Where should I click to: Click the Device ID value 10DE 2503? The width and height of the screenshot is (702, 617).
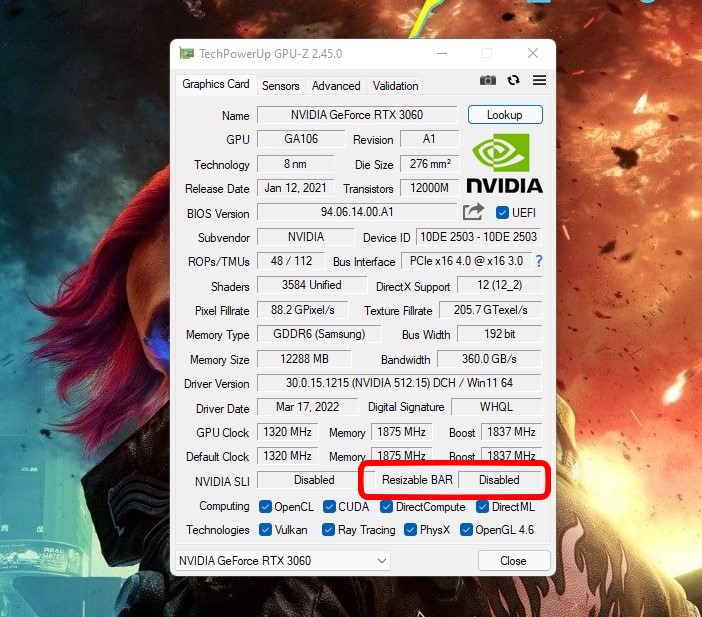point(478,237)
